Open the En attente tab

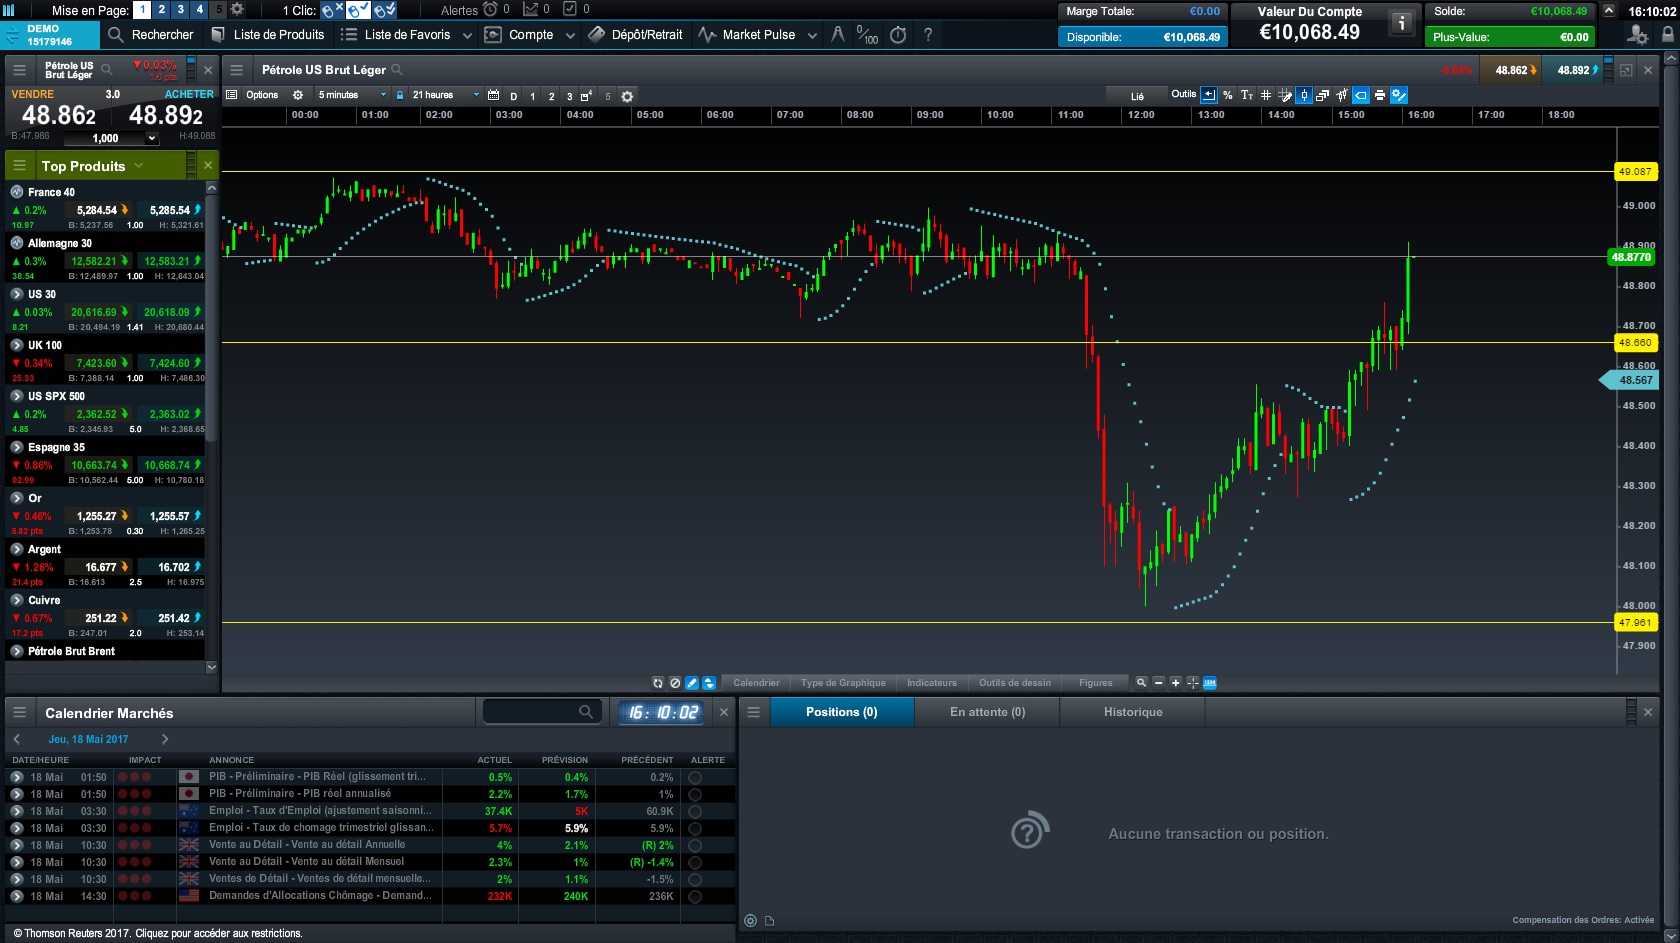point(987,712)
